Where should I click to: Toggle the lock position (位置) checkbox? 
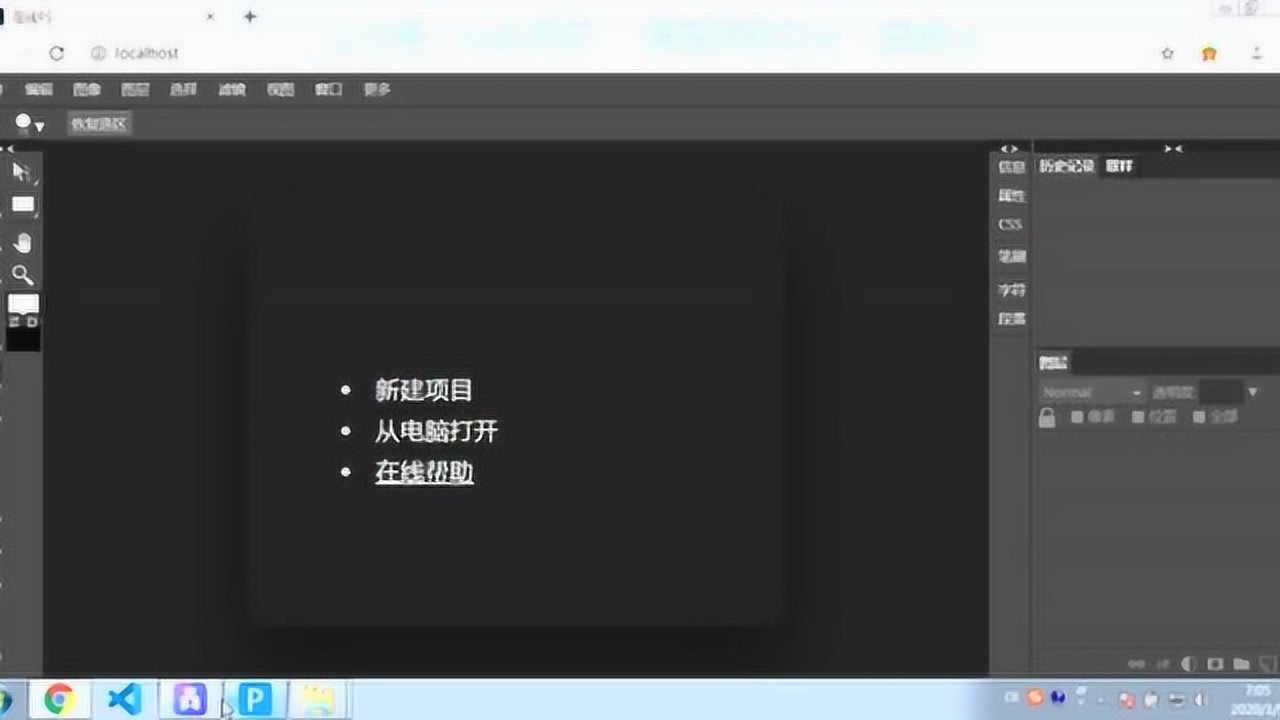pos(1138,417)
